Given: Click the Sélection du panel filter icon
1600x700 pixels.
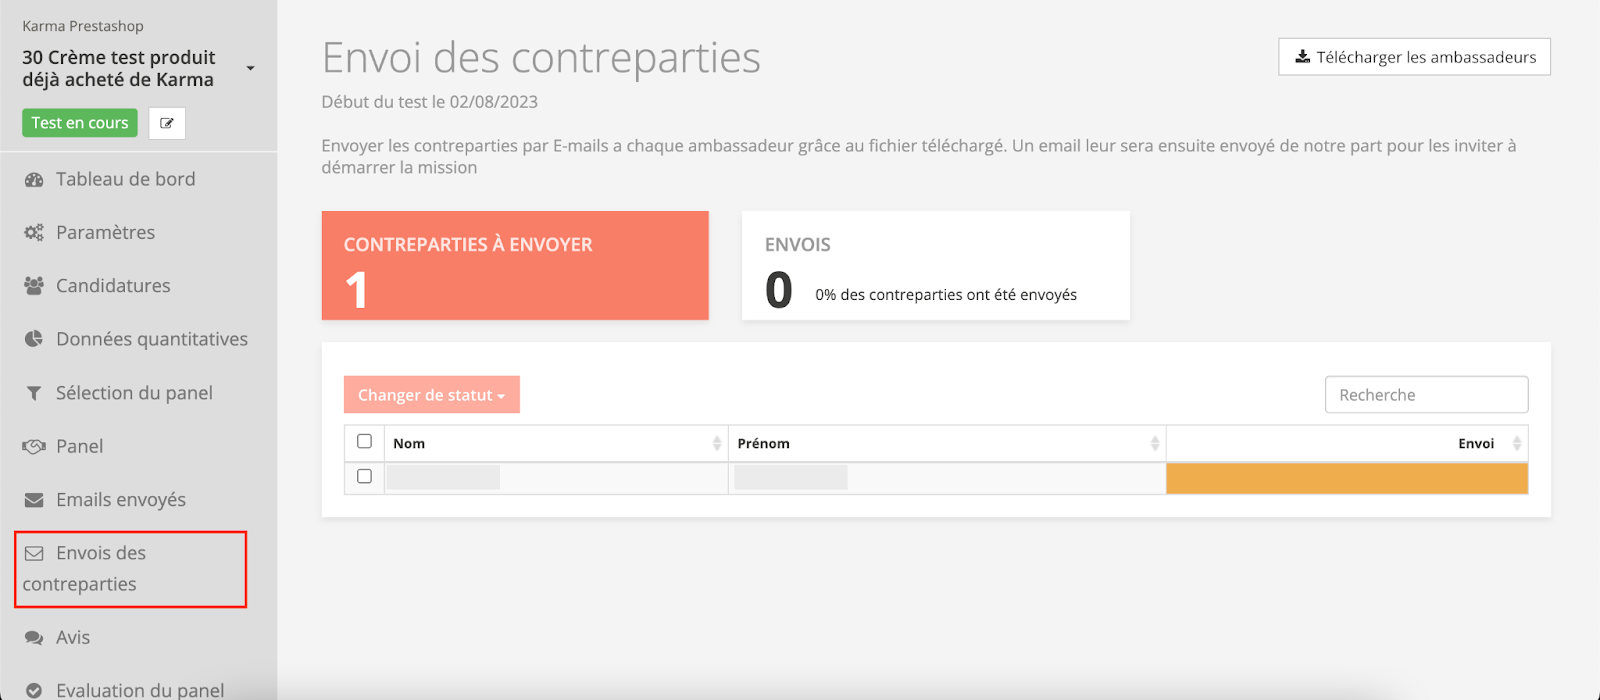Looking at the screenshot, I should click(34, 393).
